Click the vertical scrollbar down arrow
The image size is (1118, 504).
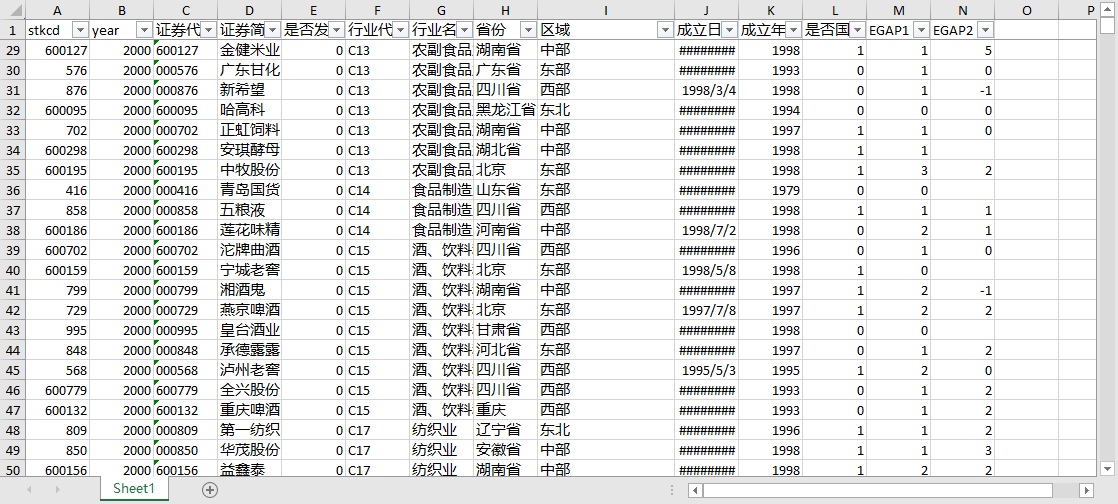(x=1107, y=468)
